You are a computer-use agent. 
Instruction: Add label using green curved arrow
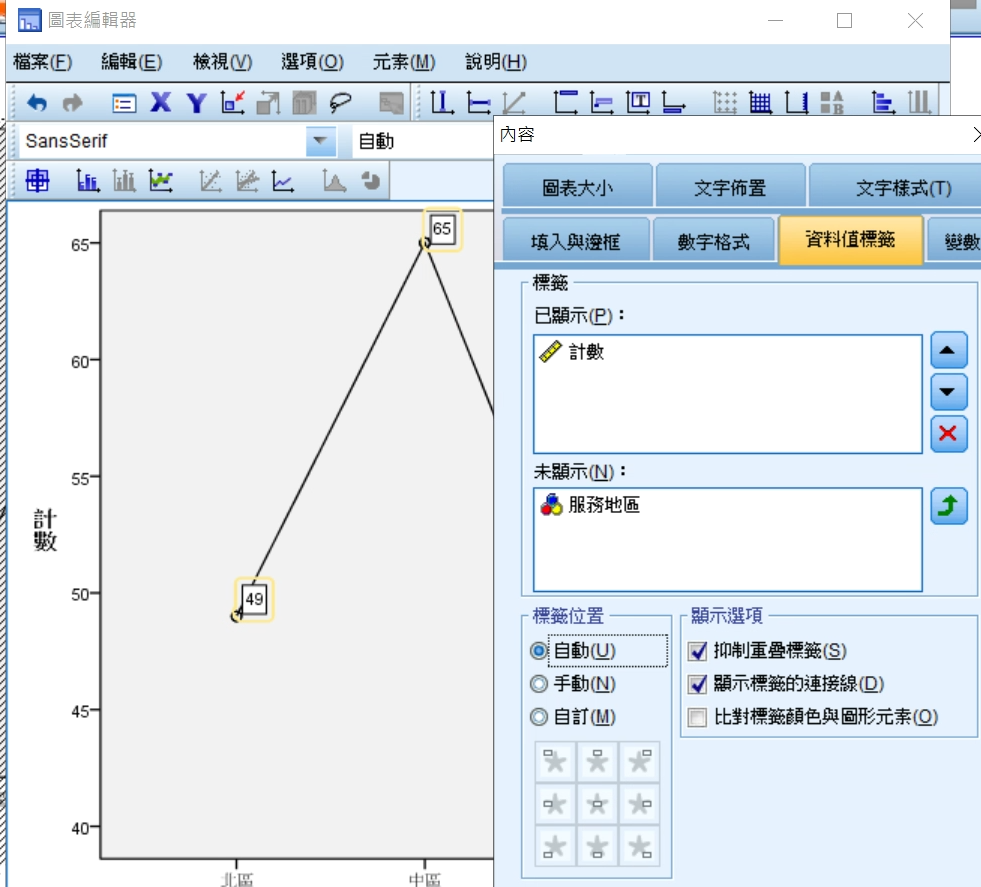coord(948,507)
